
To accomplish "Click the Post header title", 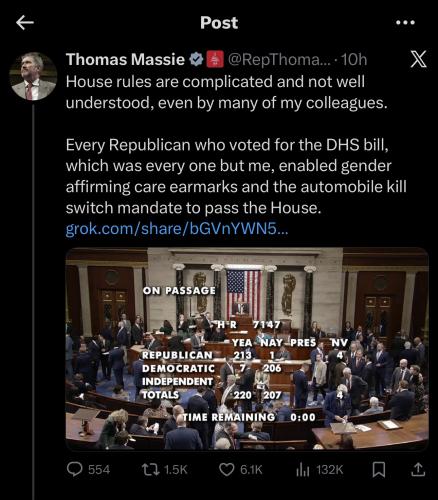I will (219, 23).
